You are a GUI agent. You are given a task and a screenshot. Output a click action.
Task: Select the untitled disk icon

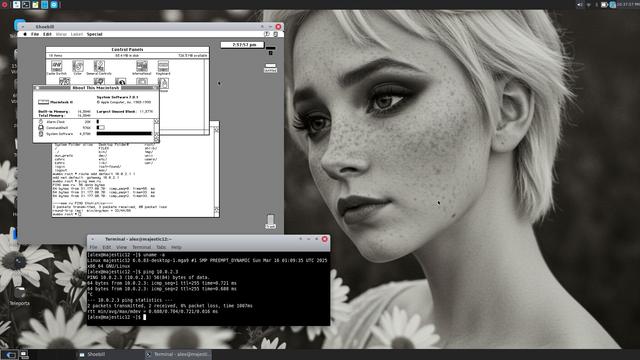(x=270, y=68)
